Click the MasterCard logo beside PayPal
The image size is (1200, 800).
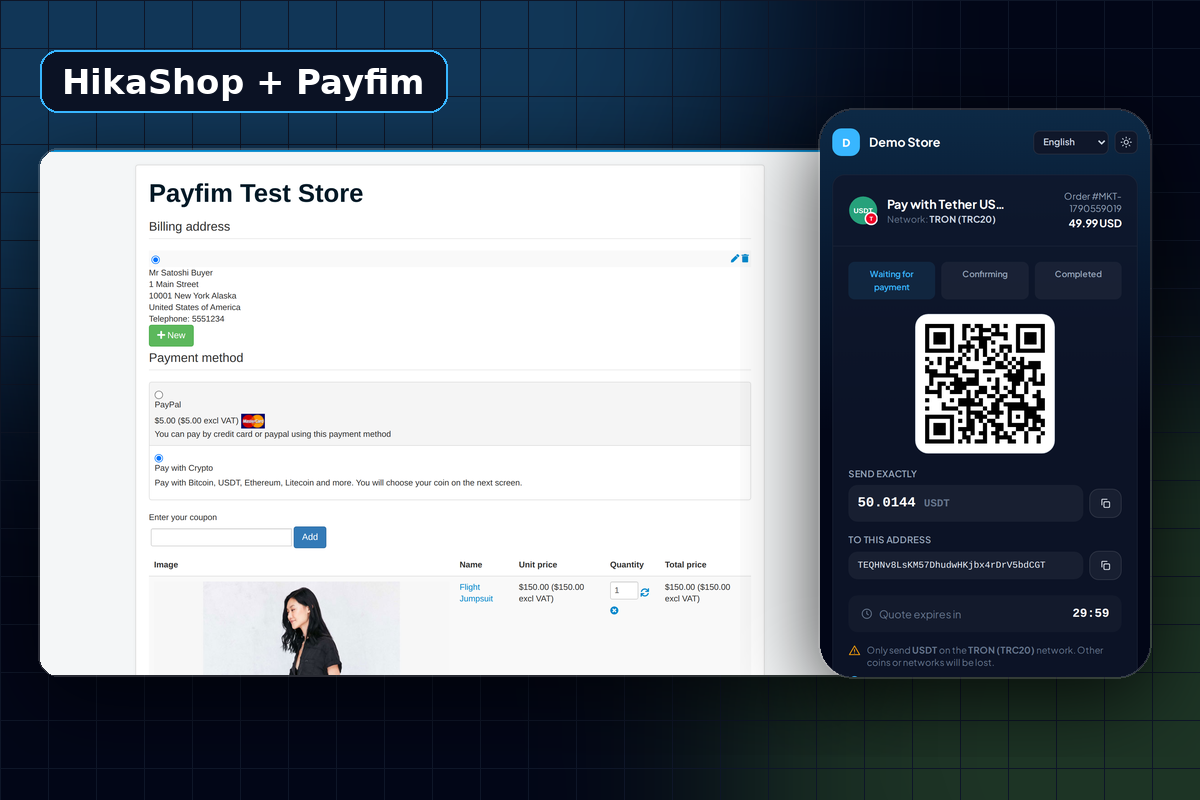[x=253, y=421]
